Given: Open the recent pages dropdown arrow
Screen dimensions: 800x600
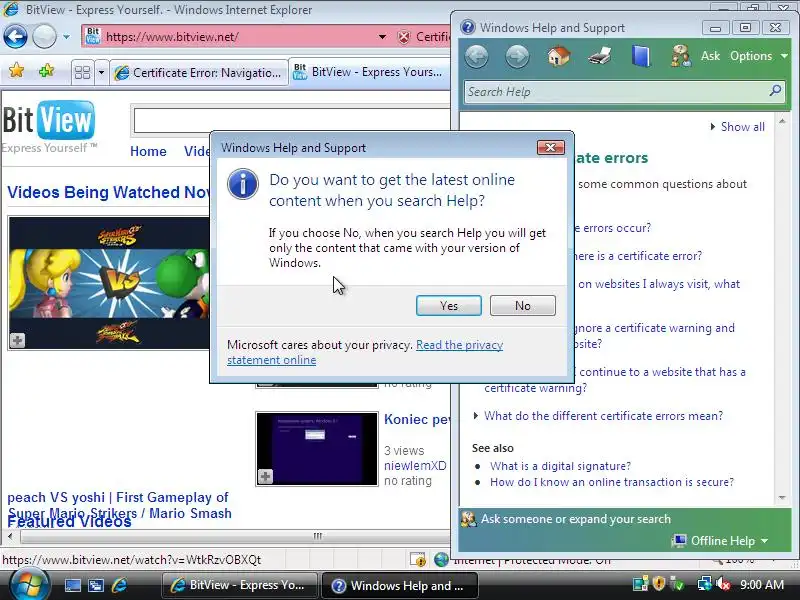Looking at the screenshot, I should pyautogui.click(x=66, y=37).
